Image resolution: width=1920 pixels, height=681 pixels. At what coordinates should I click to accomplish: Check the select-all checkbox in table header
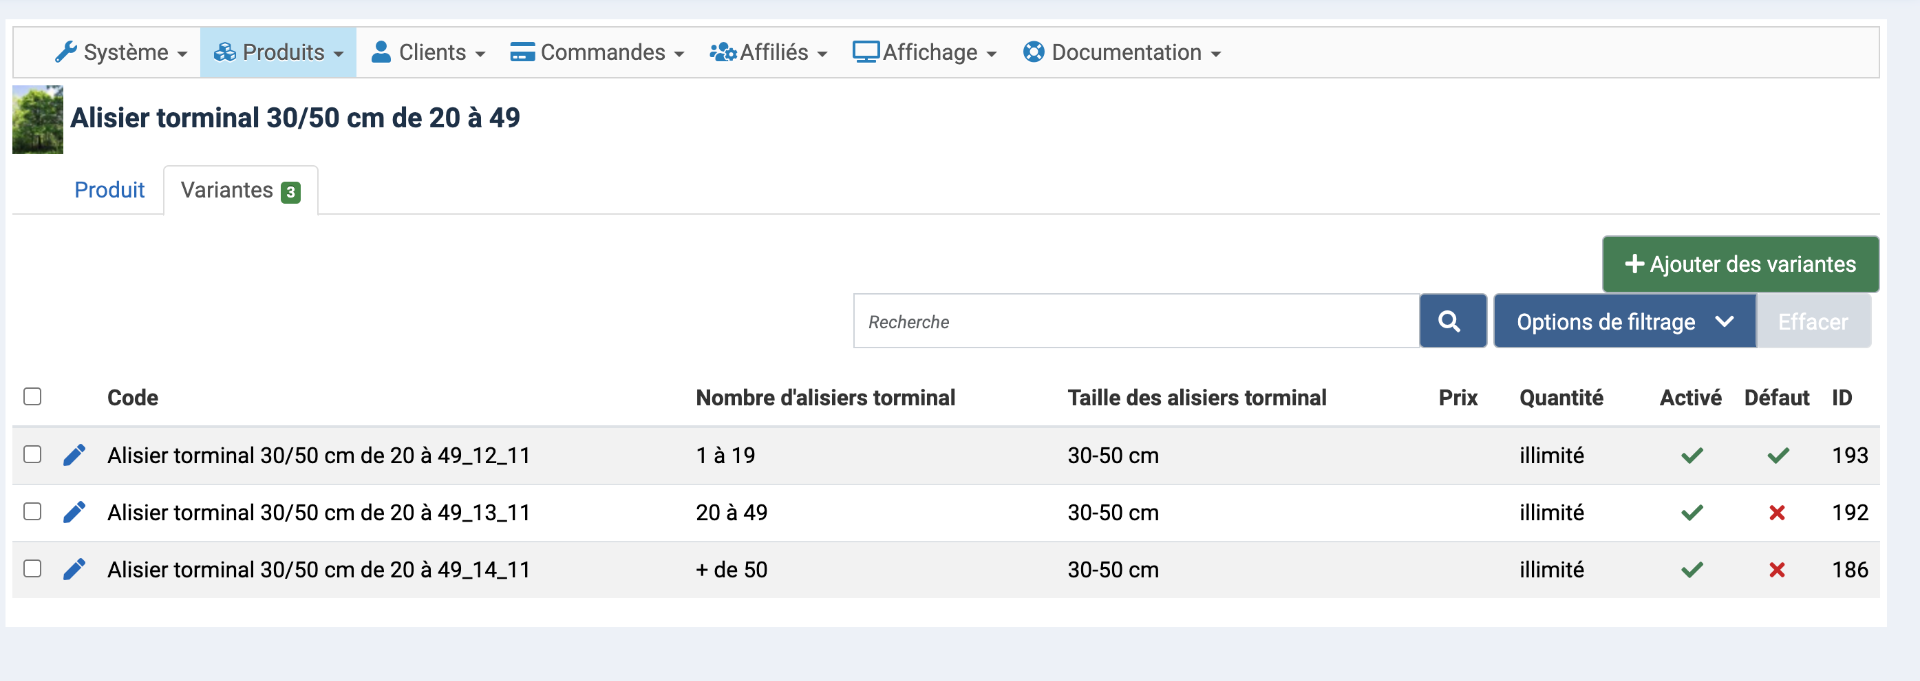pos(33,397)
